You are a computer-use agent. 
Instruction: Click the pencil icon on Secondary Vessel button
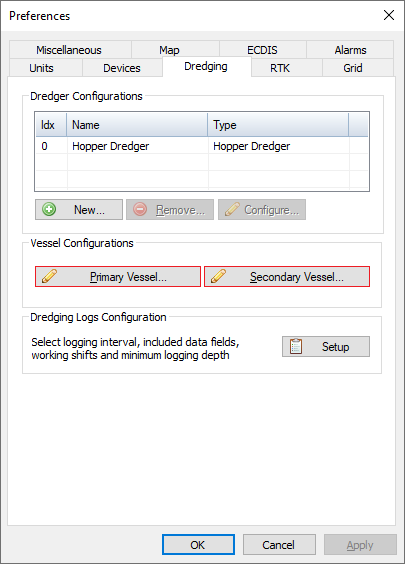tap(218, 276)
